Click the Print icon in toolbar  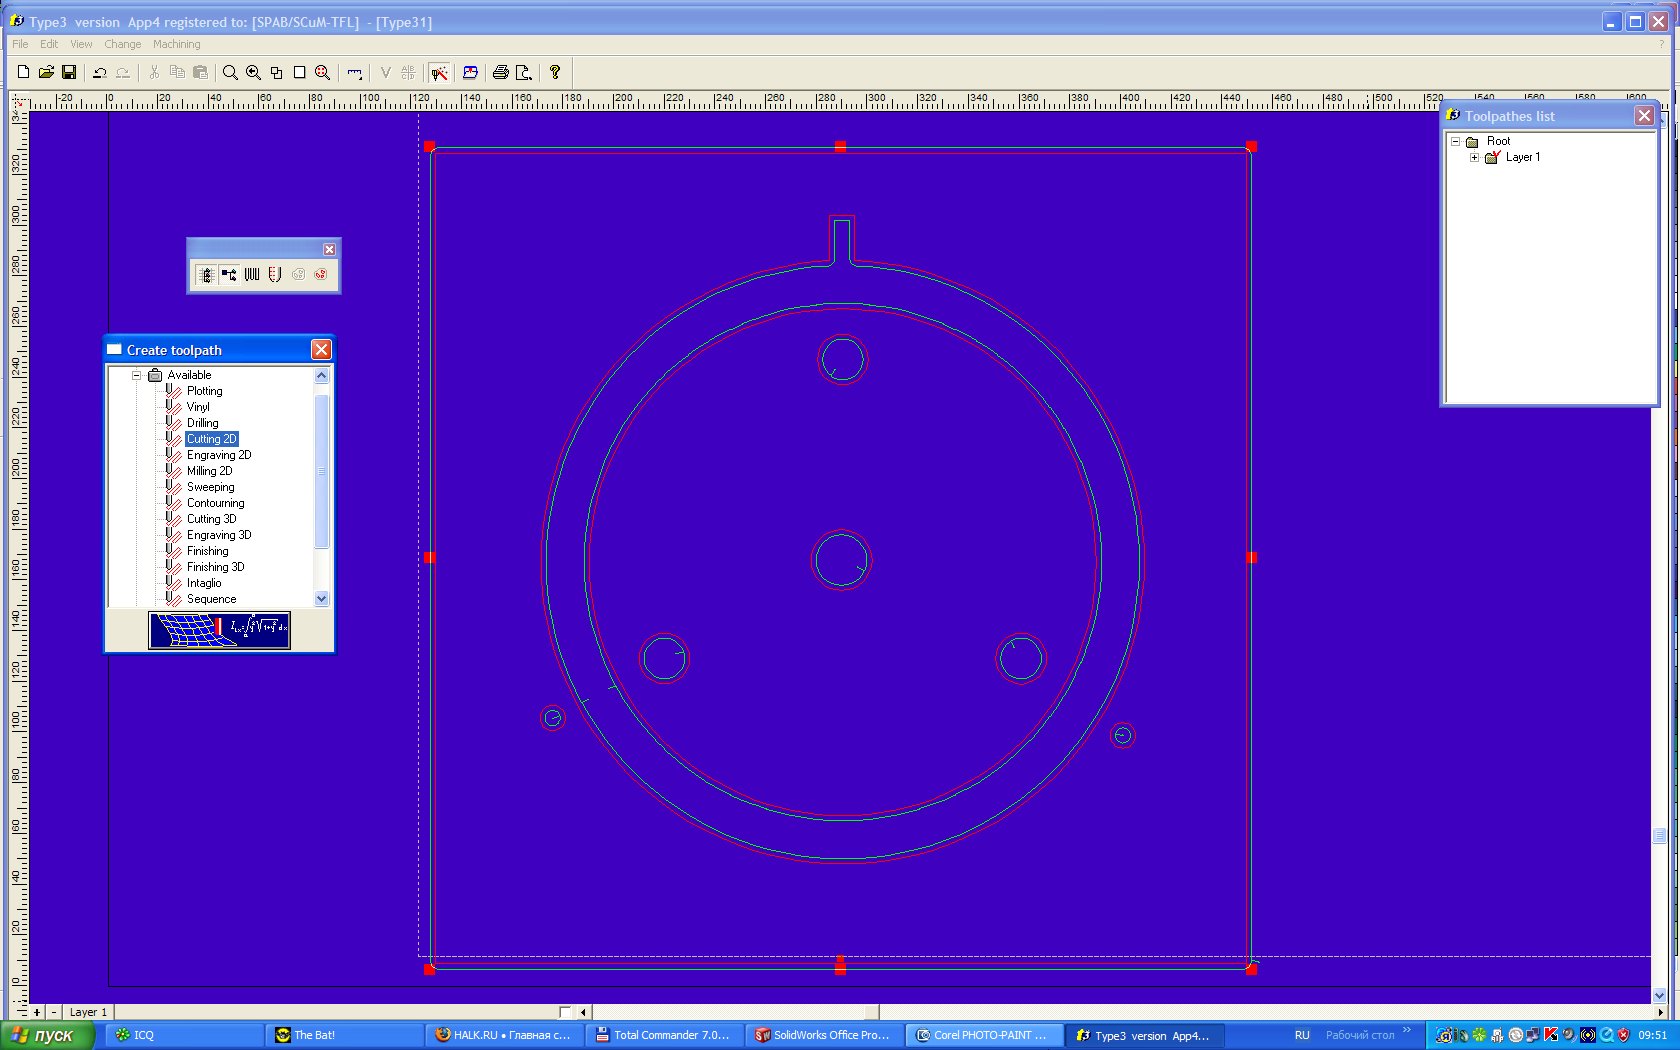[x=500, y=72]
